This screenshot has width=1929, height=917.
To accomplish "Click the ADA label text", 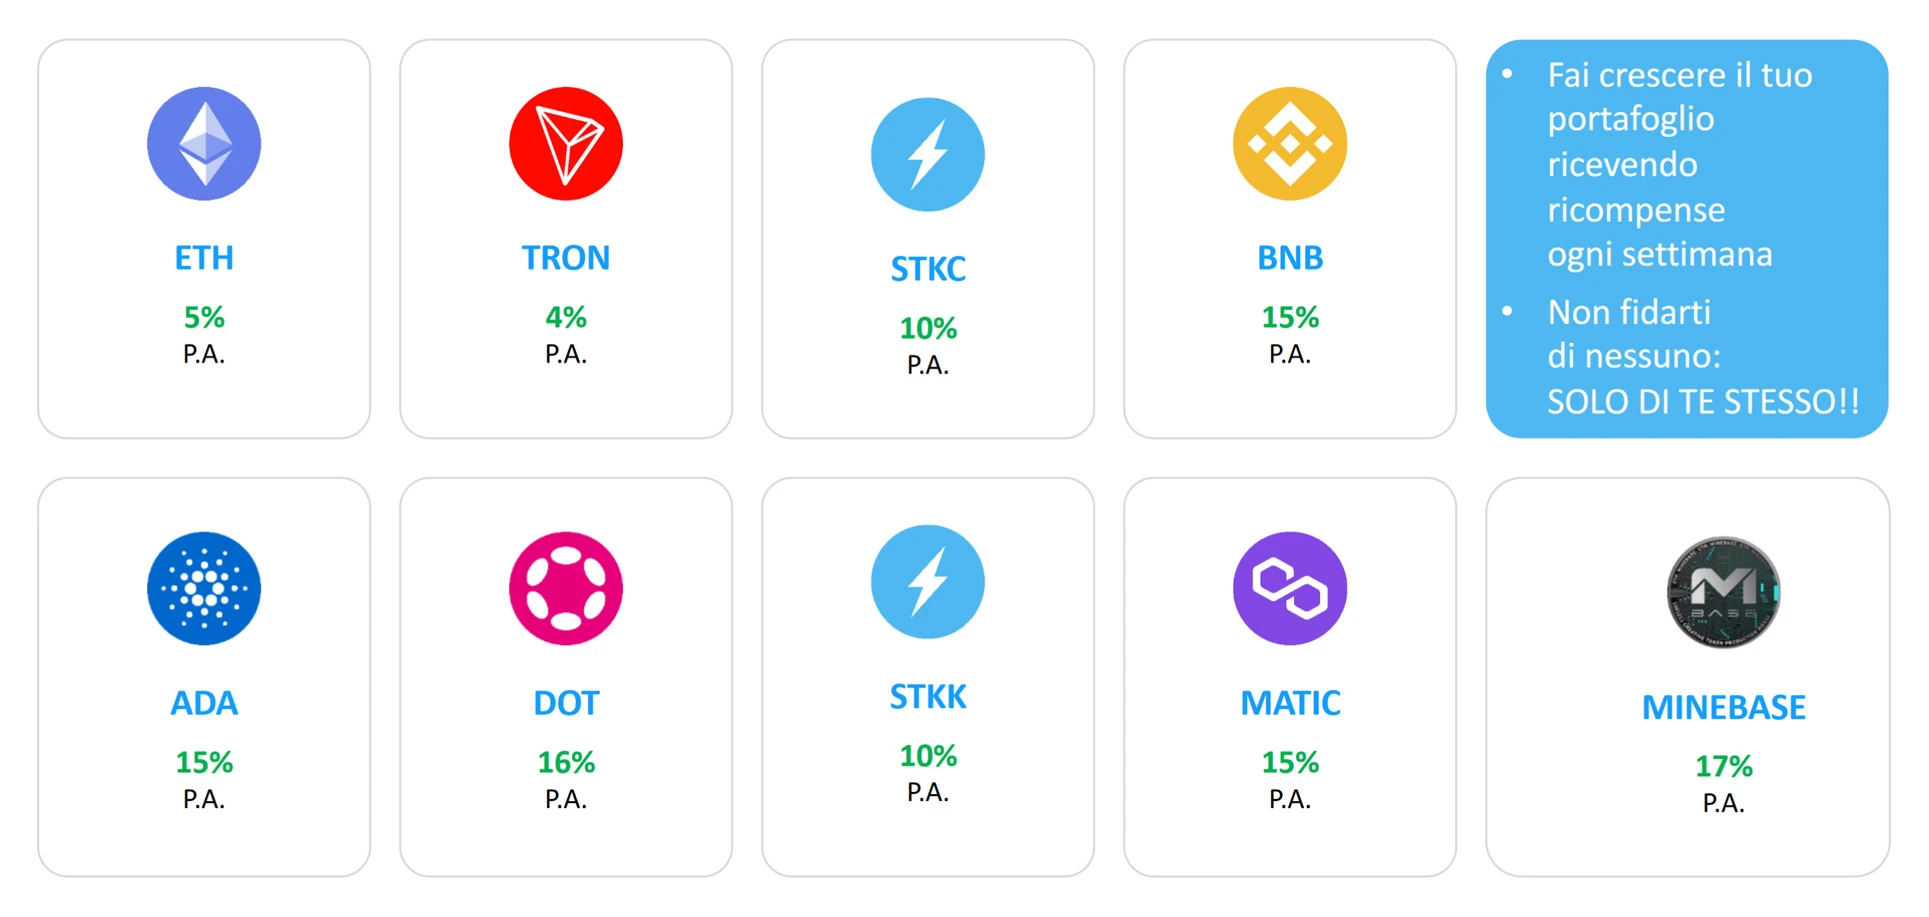I will (204, 703).
